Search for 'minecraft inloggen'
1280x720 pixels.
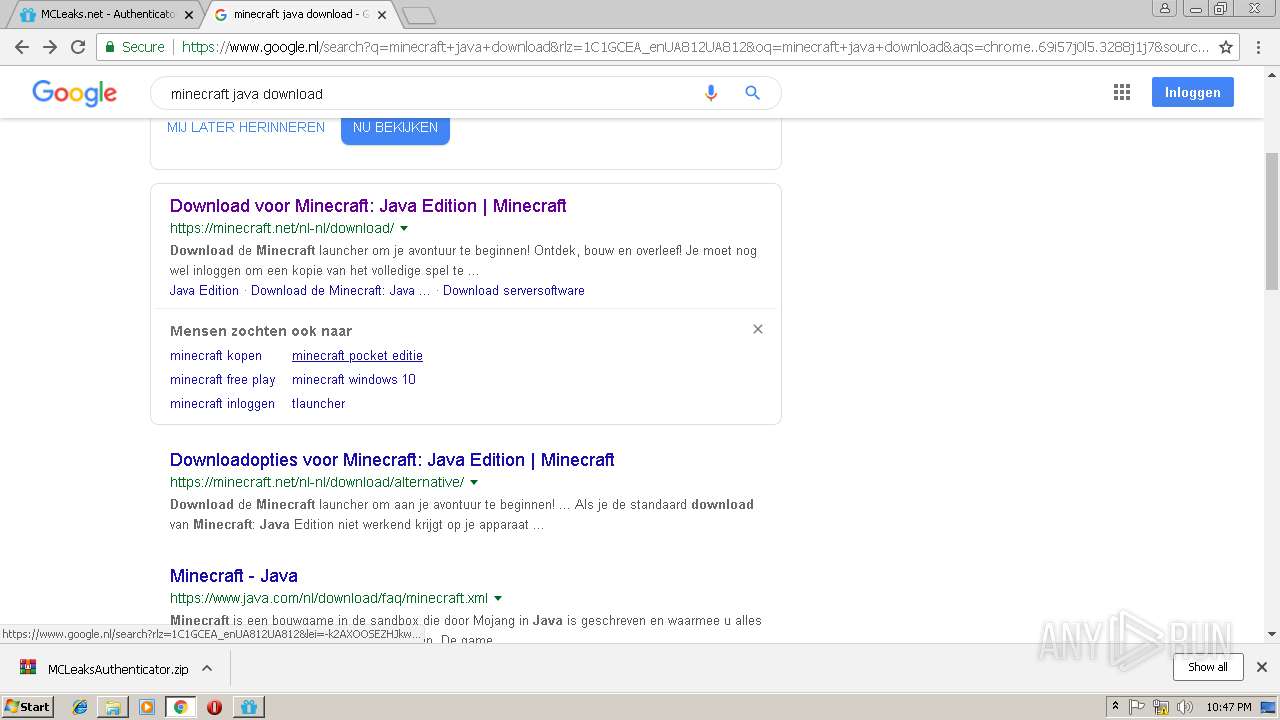(x=222, y=404)
